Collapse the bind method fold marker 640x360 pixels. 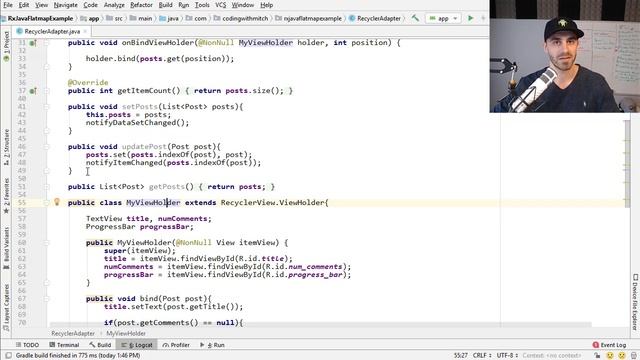pyautogui.click(x=46, y=298)
